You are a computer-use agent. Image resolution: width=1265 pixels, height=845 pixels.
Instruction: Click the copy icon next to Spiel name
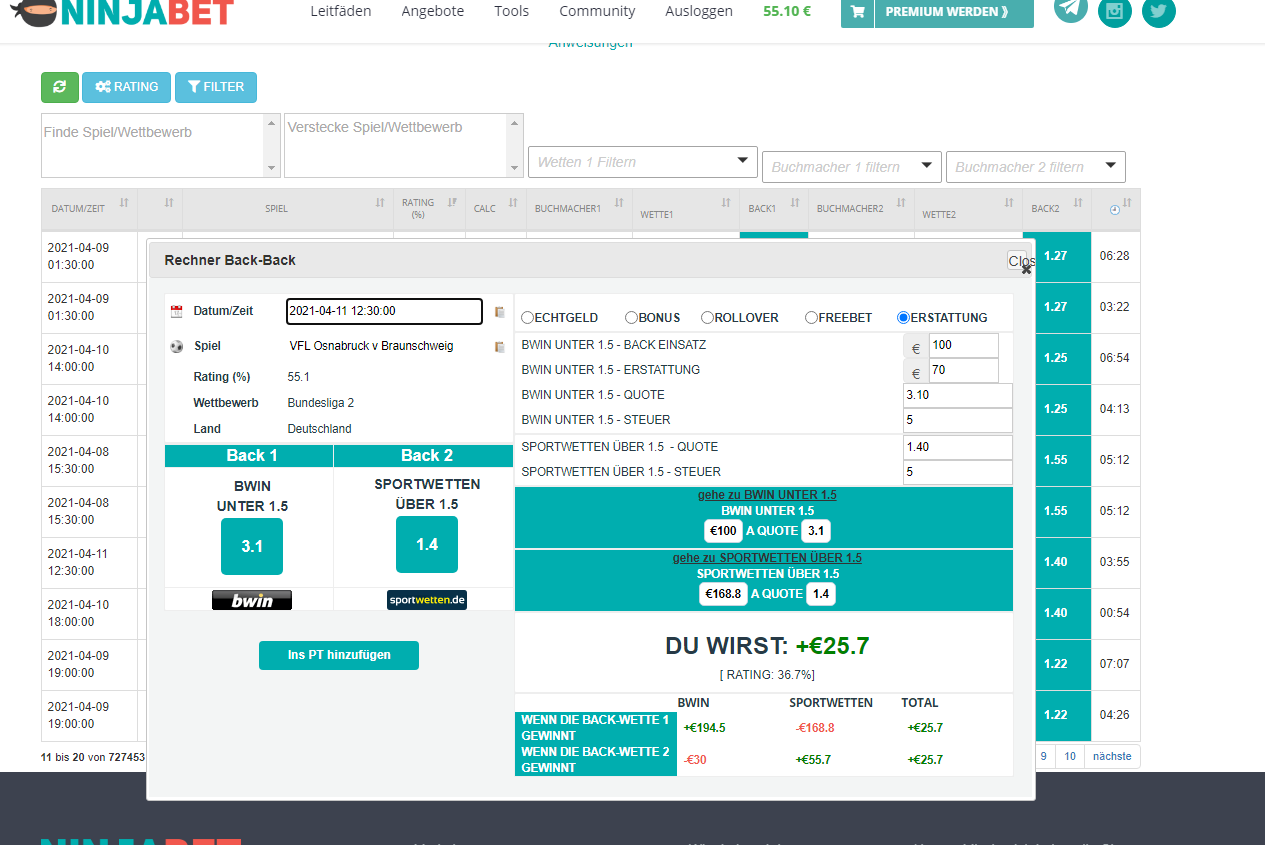pyautogui.click(x=499, y=347)
